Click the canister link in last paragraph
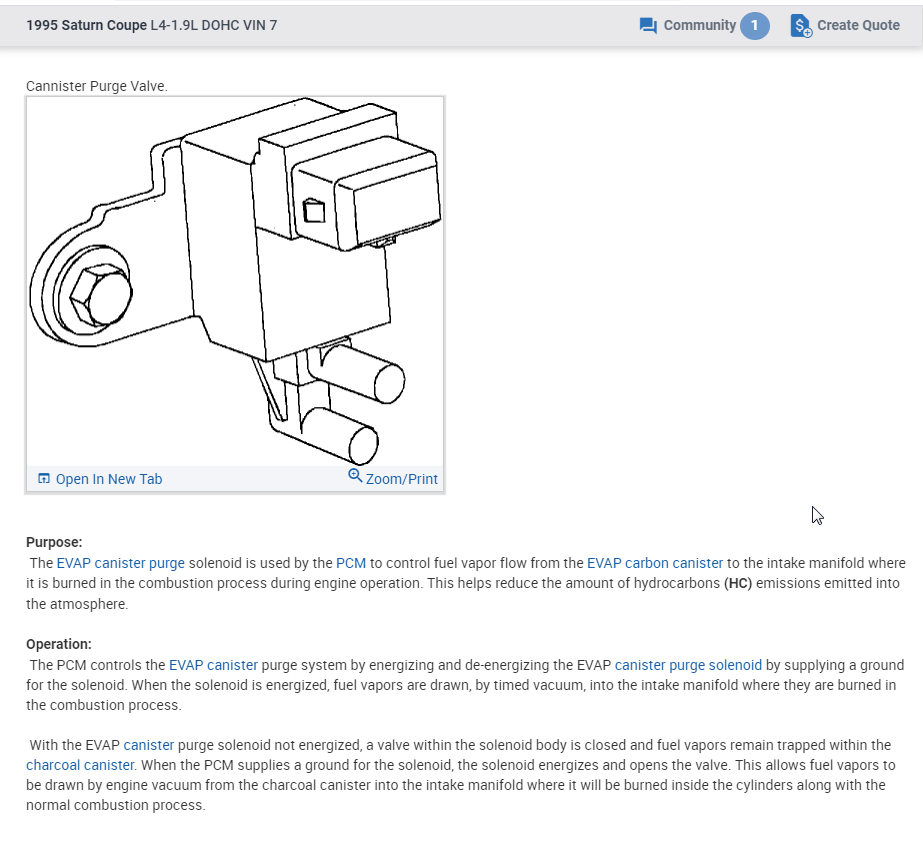 tap(149, 745)
